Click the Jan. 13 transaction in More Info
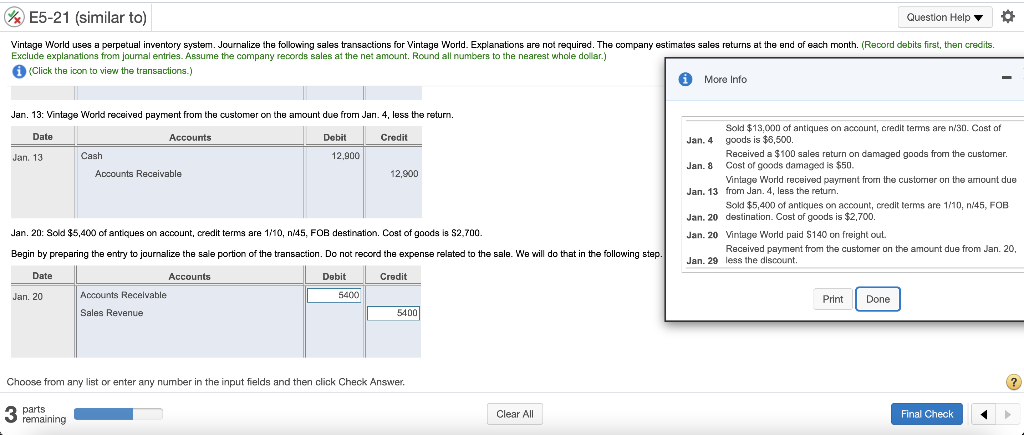Viewport: 1024px width, 435px height. pyautogui.click(x=851, y=185)
